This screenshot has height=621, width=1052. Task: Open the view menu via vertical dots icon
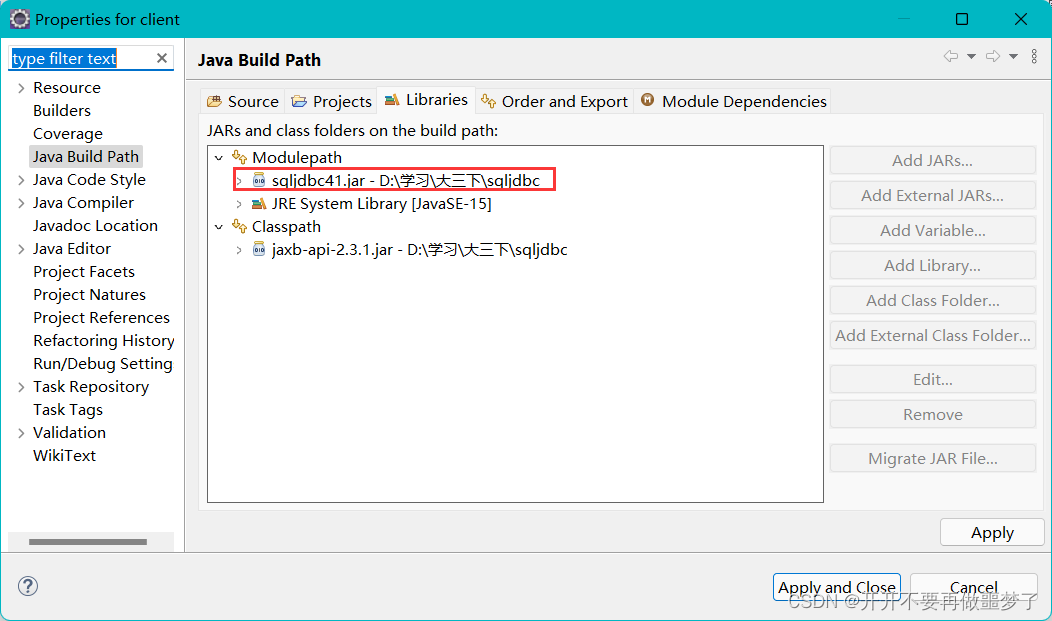[1034, 56]
